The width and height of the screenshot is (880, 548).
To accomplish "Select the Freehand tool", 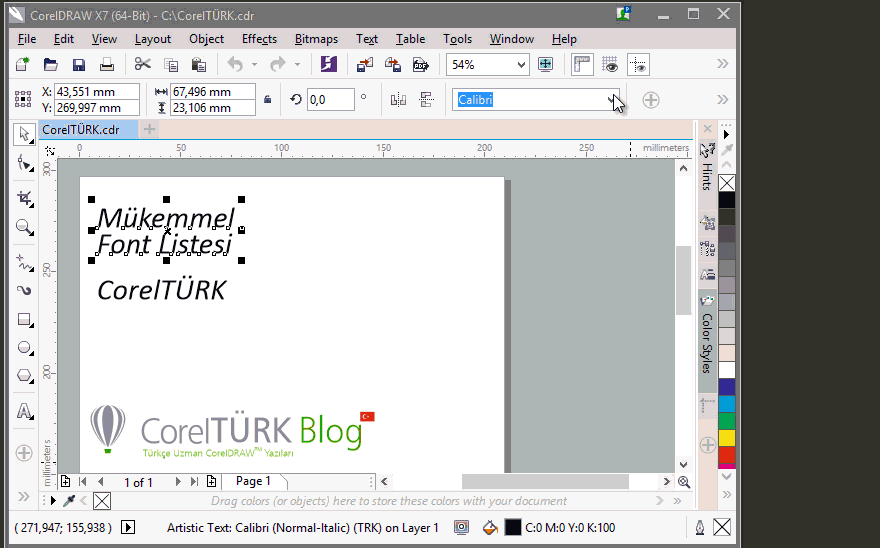I will coord(24,262).
